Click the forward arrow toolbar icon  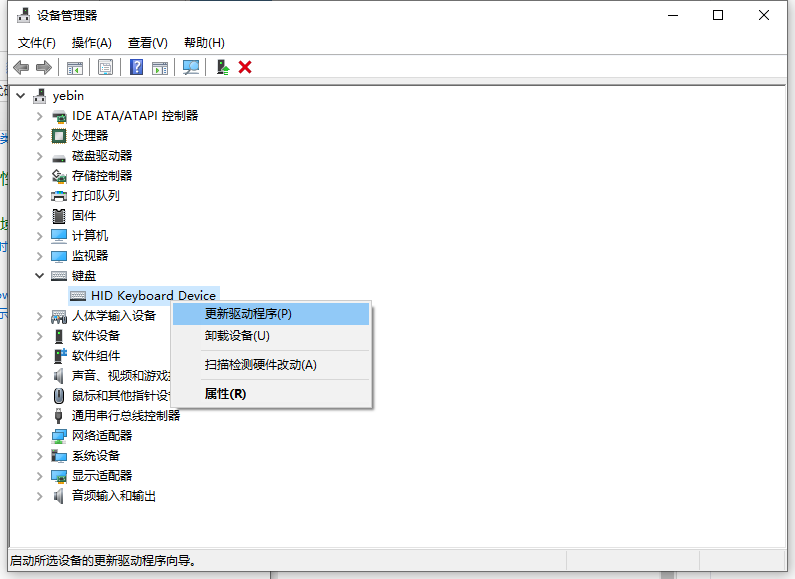point(43,67)
